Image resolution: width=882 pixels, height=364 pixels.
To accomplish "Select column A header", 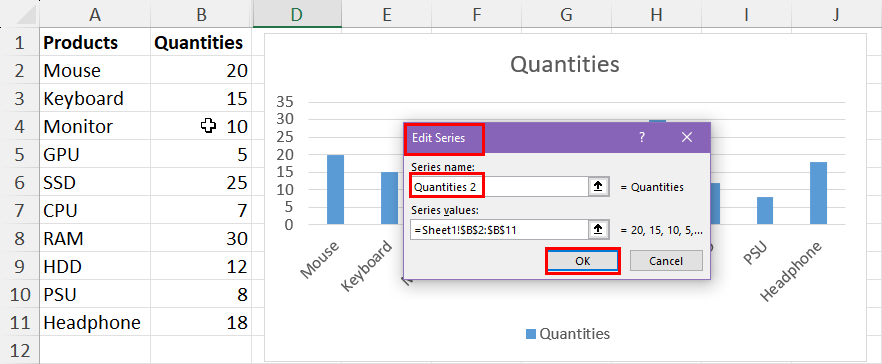I will [x=95, y=15].
